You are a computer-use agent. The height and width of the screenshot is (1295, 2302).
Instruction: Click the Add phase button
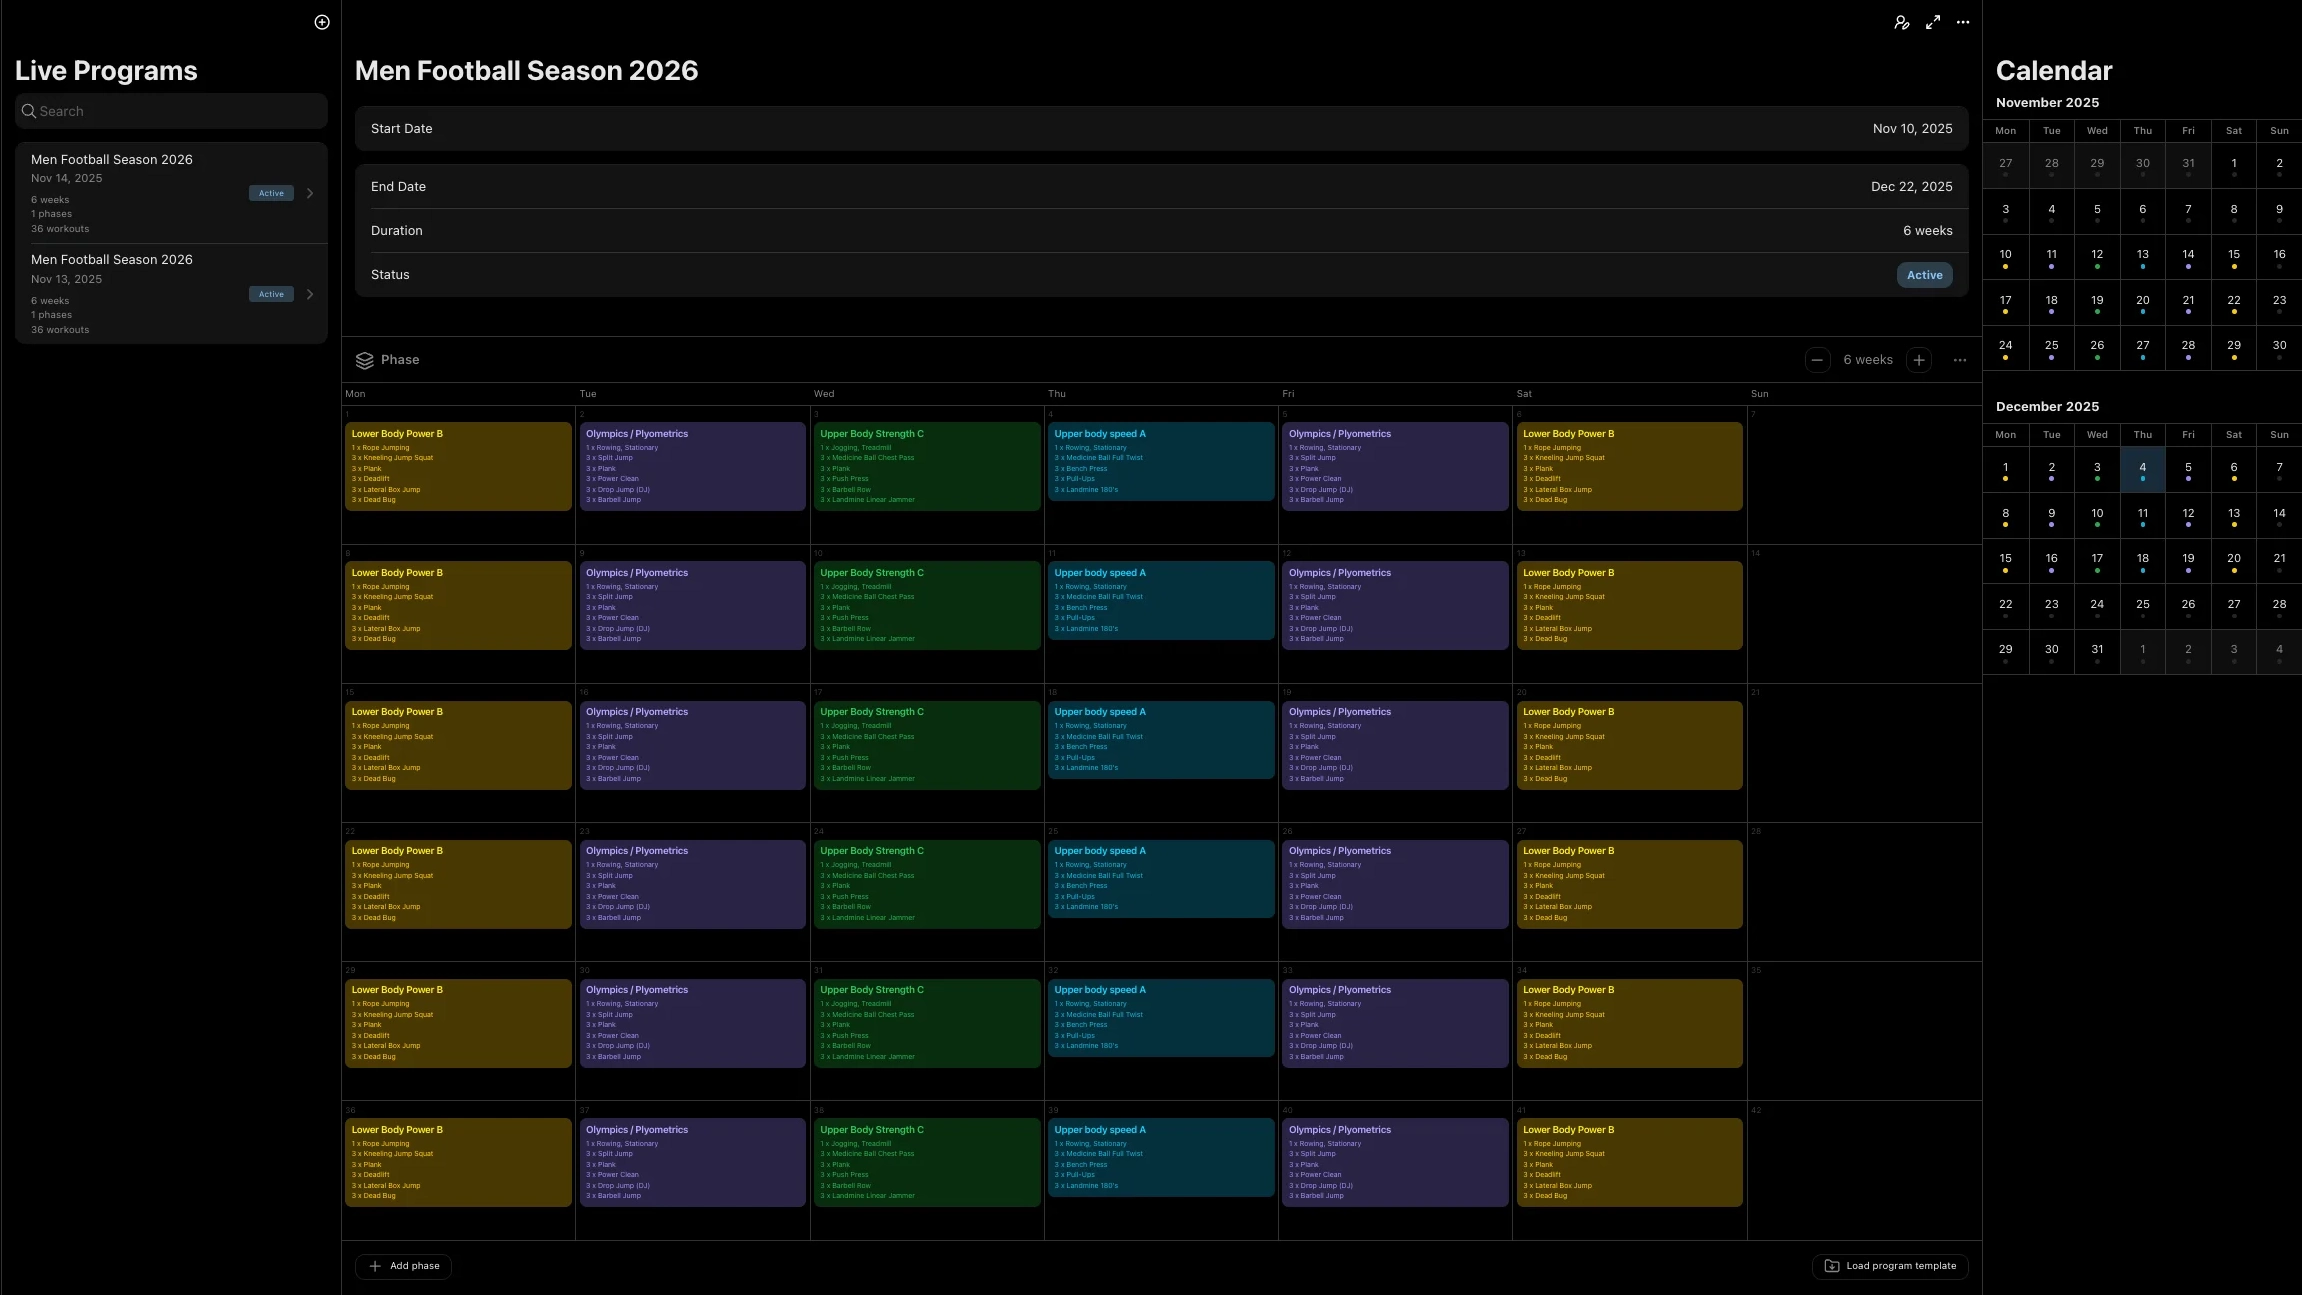point(403,1266)
